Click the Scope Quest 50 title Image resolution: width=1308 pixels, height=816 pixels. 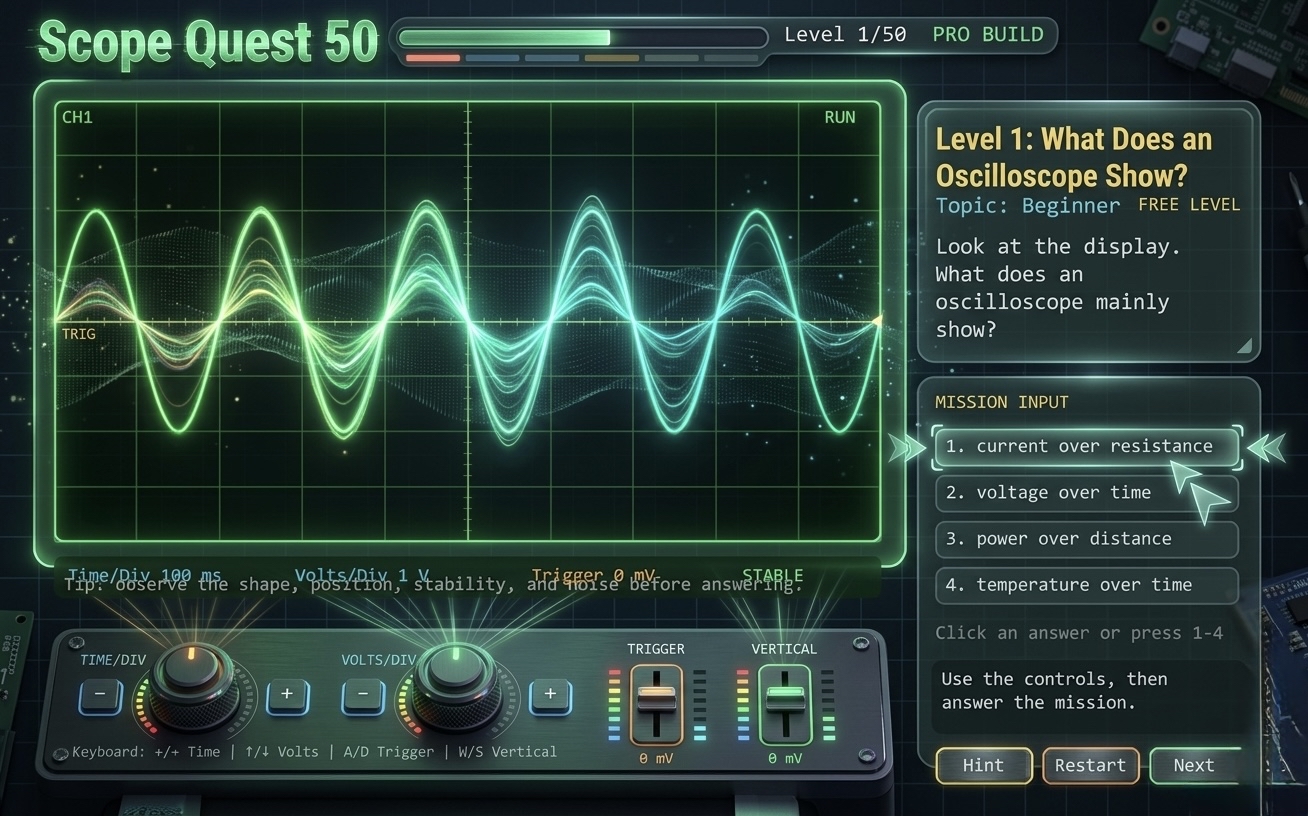(x=208, y=42)
